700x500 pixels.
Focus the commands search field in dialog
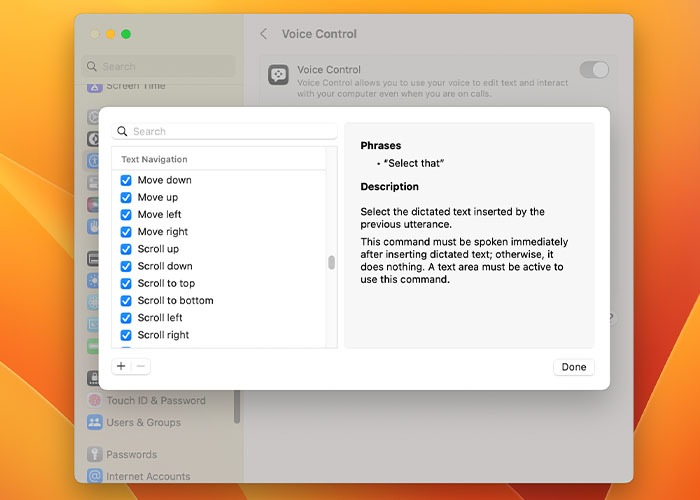click(225, 131)
